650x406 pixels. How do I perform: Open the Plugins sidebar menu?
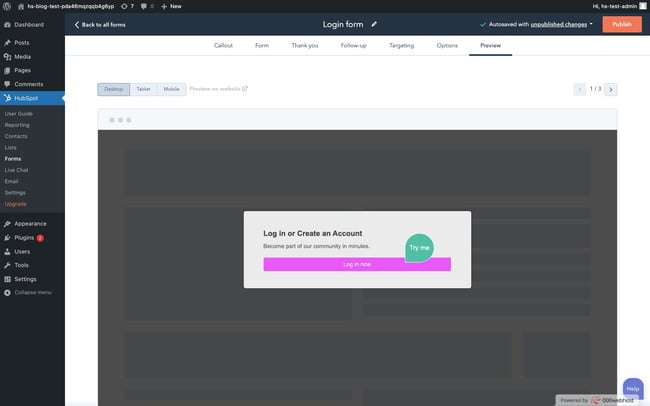25,238
